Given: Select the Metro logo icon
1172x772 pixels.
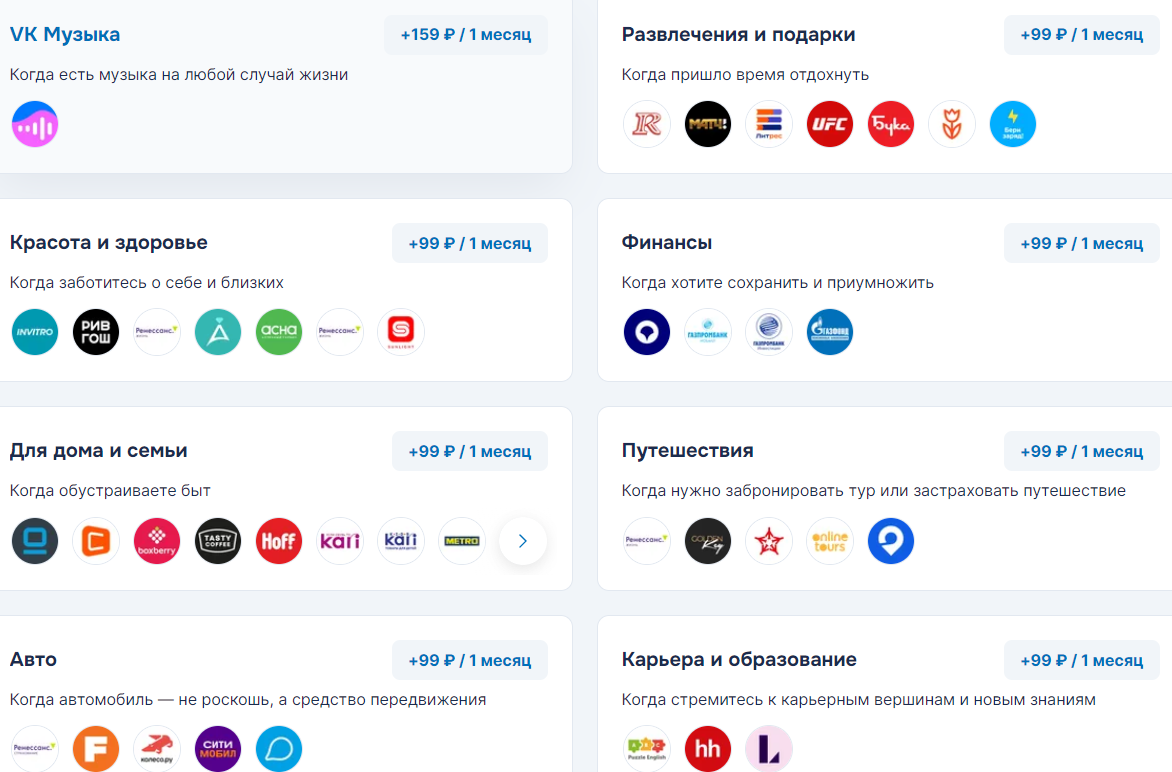Looking at the screenshot, I should tap(462, 540).
